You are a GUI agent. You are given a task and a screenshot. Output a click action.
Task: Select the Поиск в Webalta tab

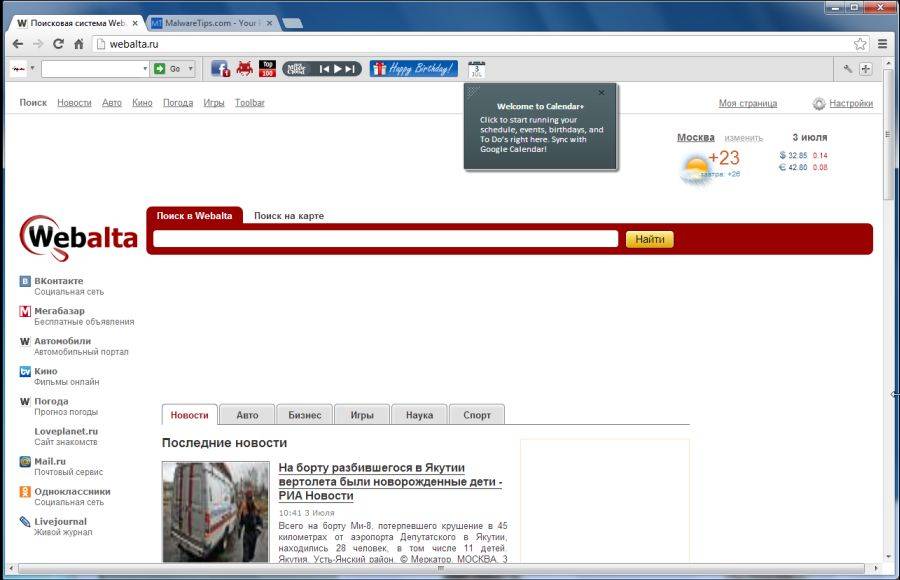click(x=194, y=215)
